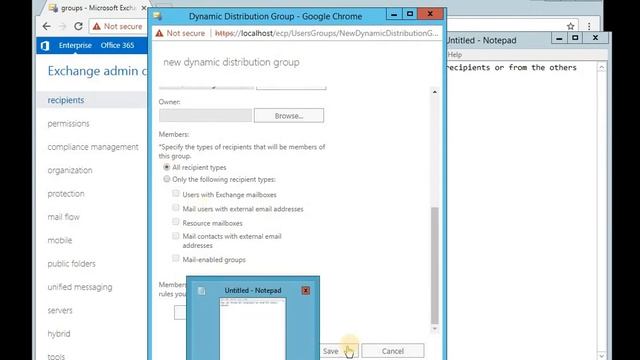
Task: Click the groups tab favicon in Chrome
Action: [53, 8]
